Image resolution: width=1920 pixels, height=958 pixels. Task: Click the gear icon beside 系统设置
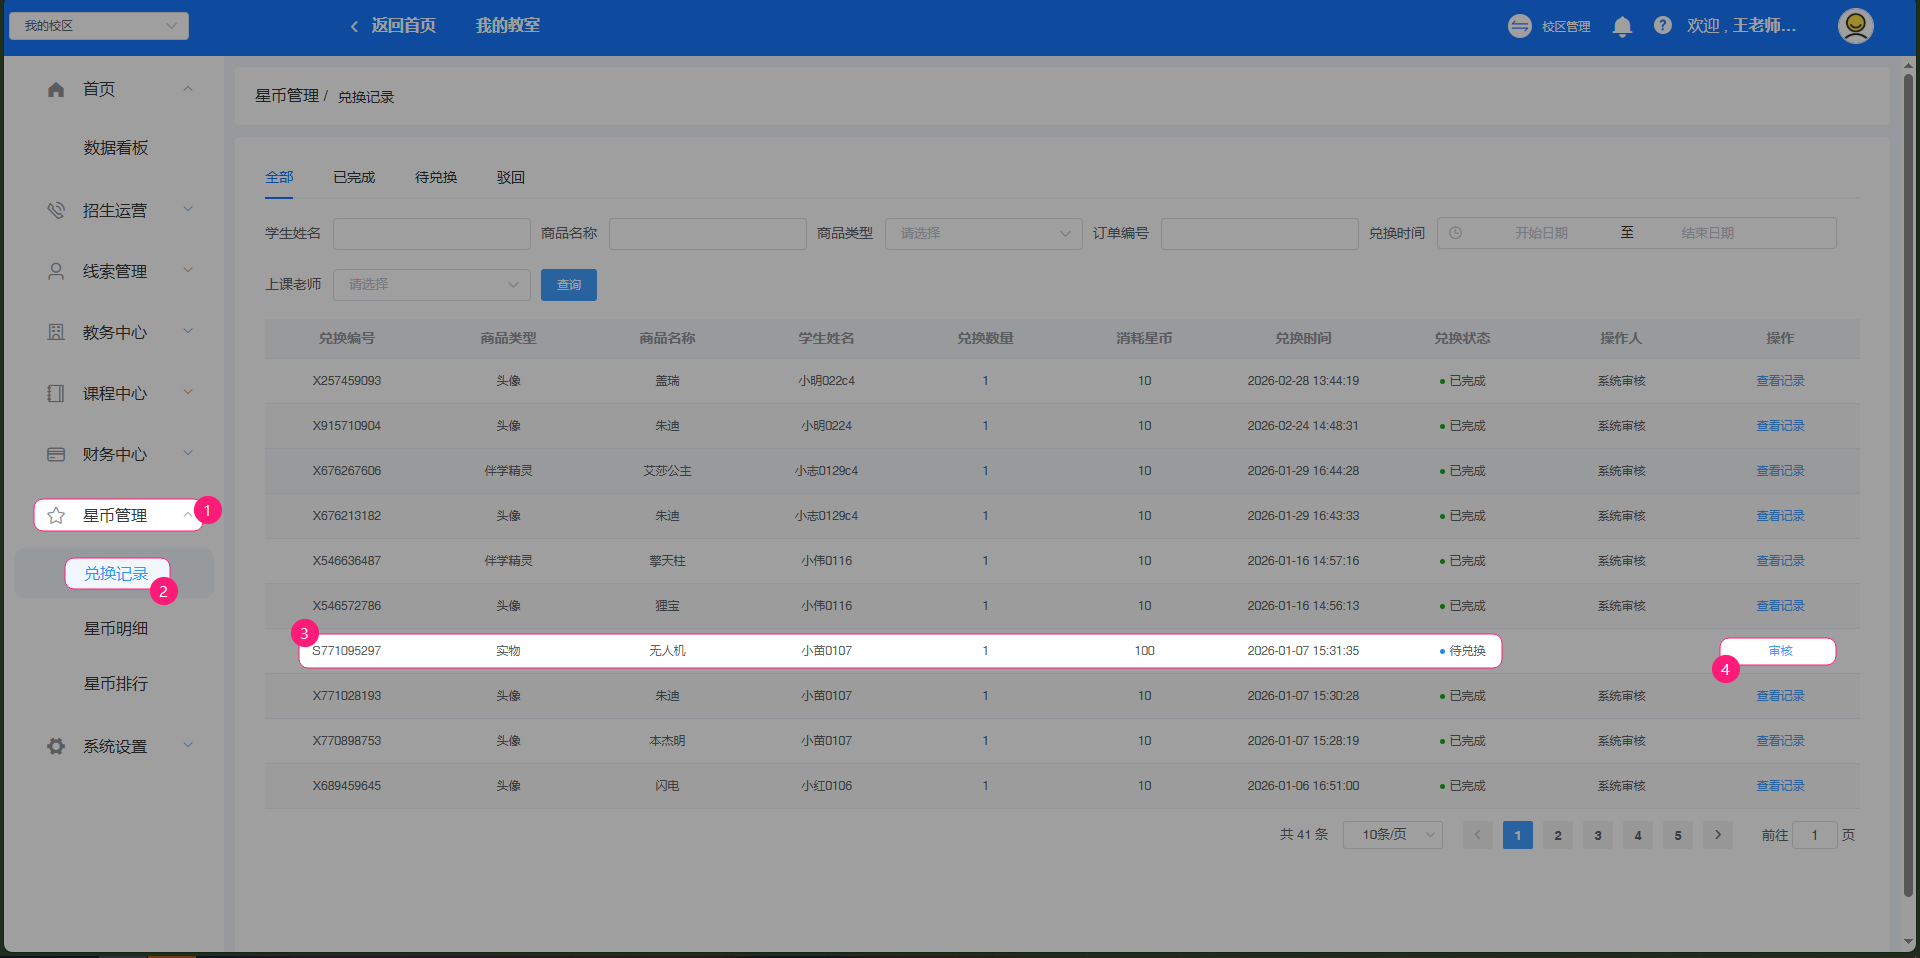pyautogui.click(x=56, y=747)
